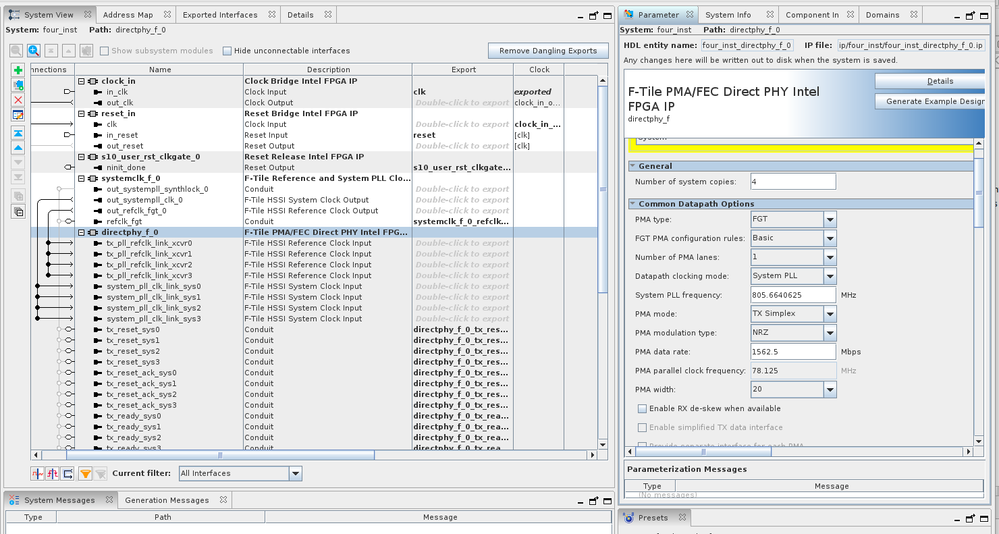Viewport: 999px width, 534px height.
Task: Click the Generate Example Design button
Action: pyautogui.click(x=929, y=101)
